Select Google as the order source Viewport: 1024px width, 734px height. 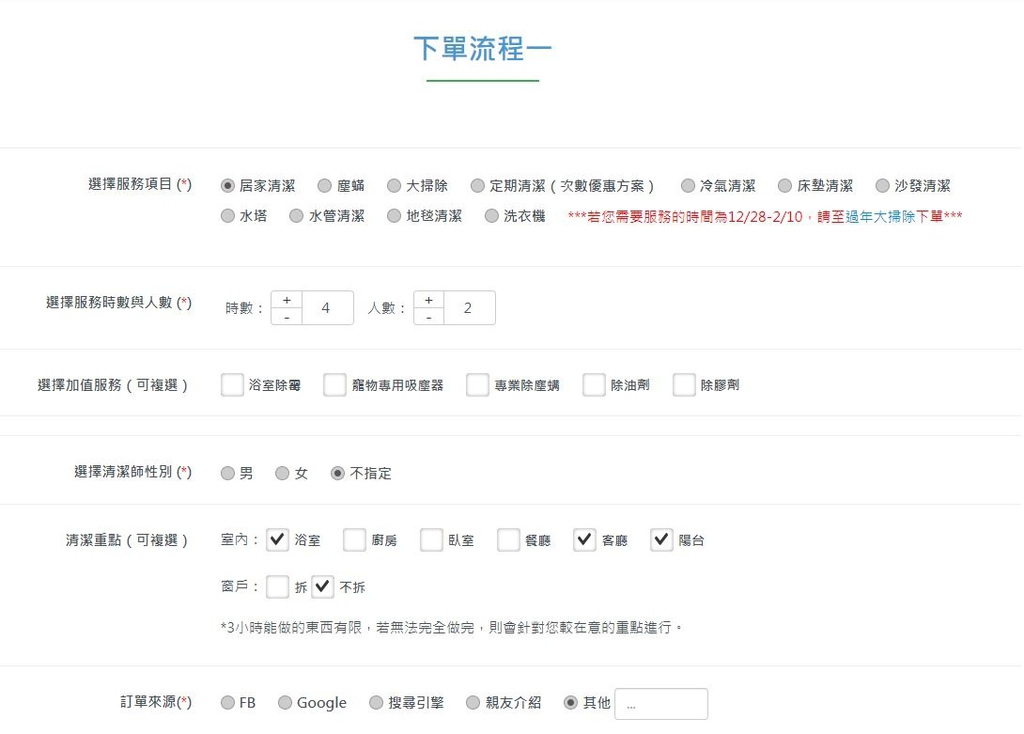click(x=283, y=702)
